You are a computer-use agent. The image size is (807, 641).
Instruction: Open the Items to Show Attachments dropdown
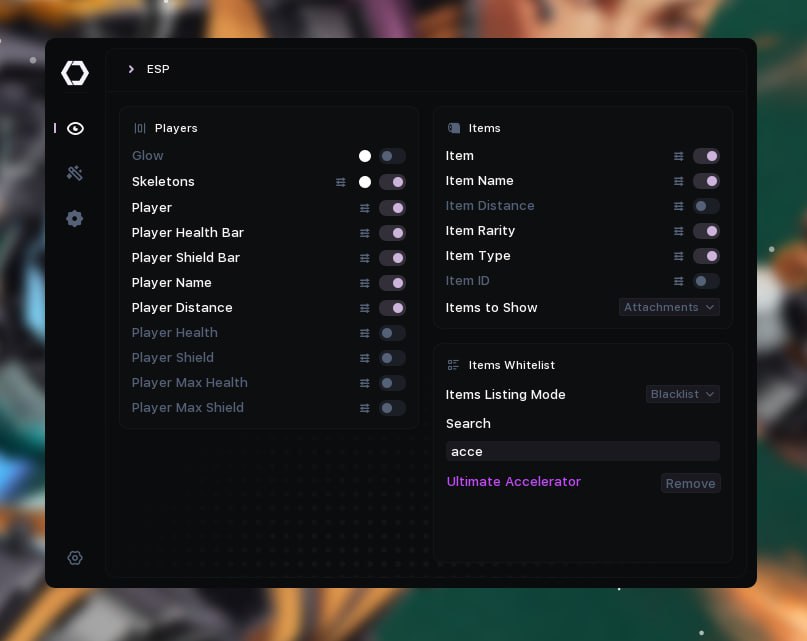coord(669,307)
